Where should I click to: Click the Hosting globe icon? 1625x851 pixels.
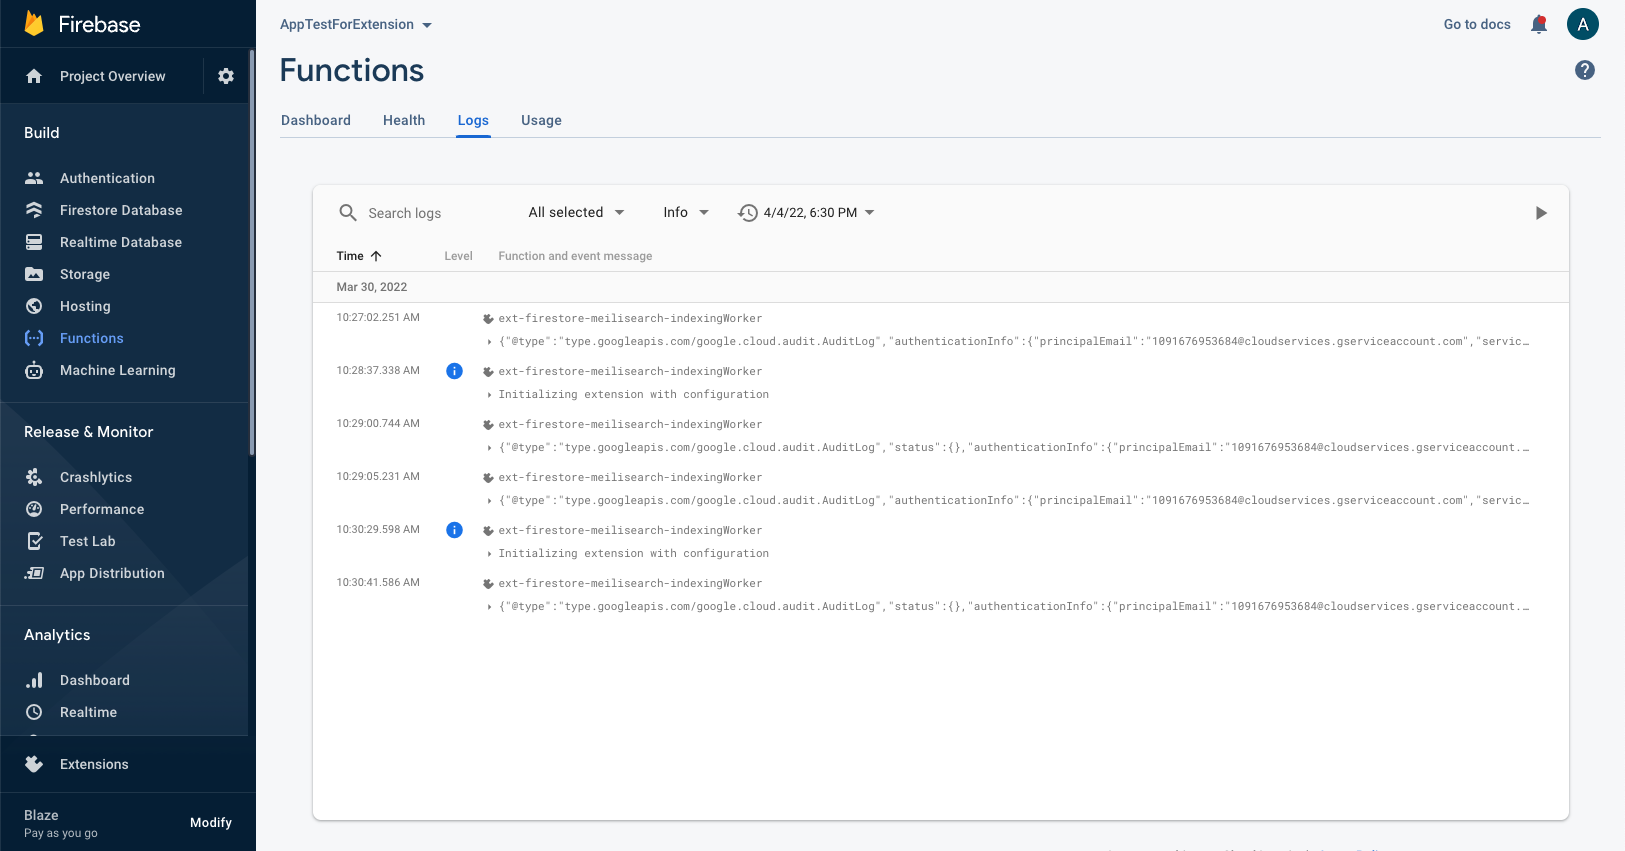click(34, 306)
